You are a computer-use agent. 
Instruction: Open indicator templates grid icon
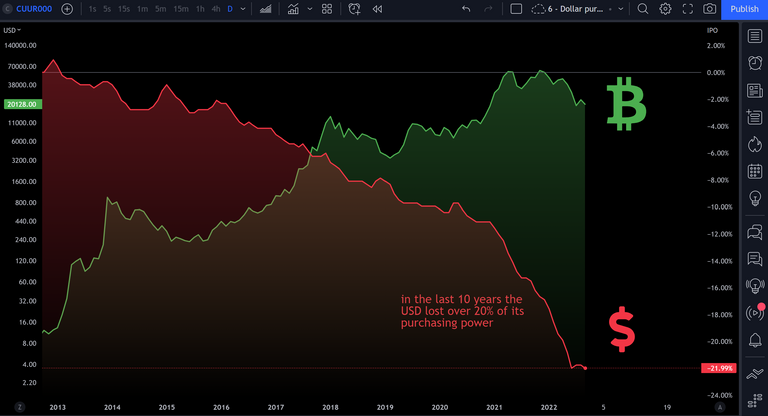(327, 9)
